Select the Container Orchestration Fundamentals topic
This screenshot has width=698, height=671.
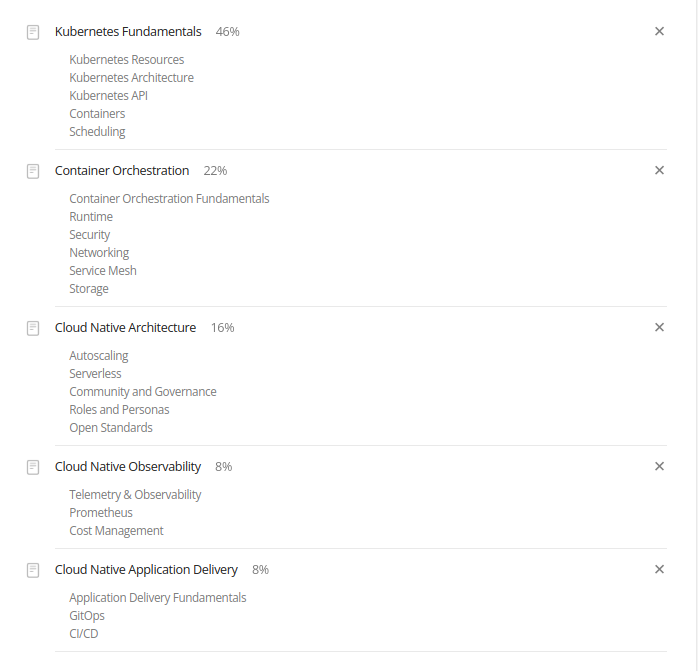click(x=169, y=199)
